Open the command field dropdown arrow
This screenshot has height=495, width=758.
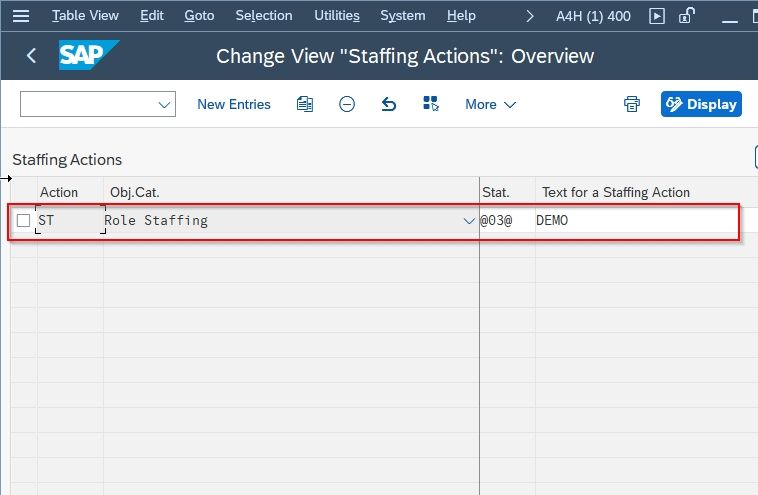164,104
